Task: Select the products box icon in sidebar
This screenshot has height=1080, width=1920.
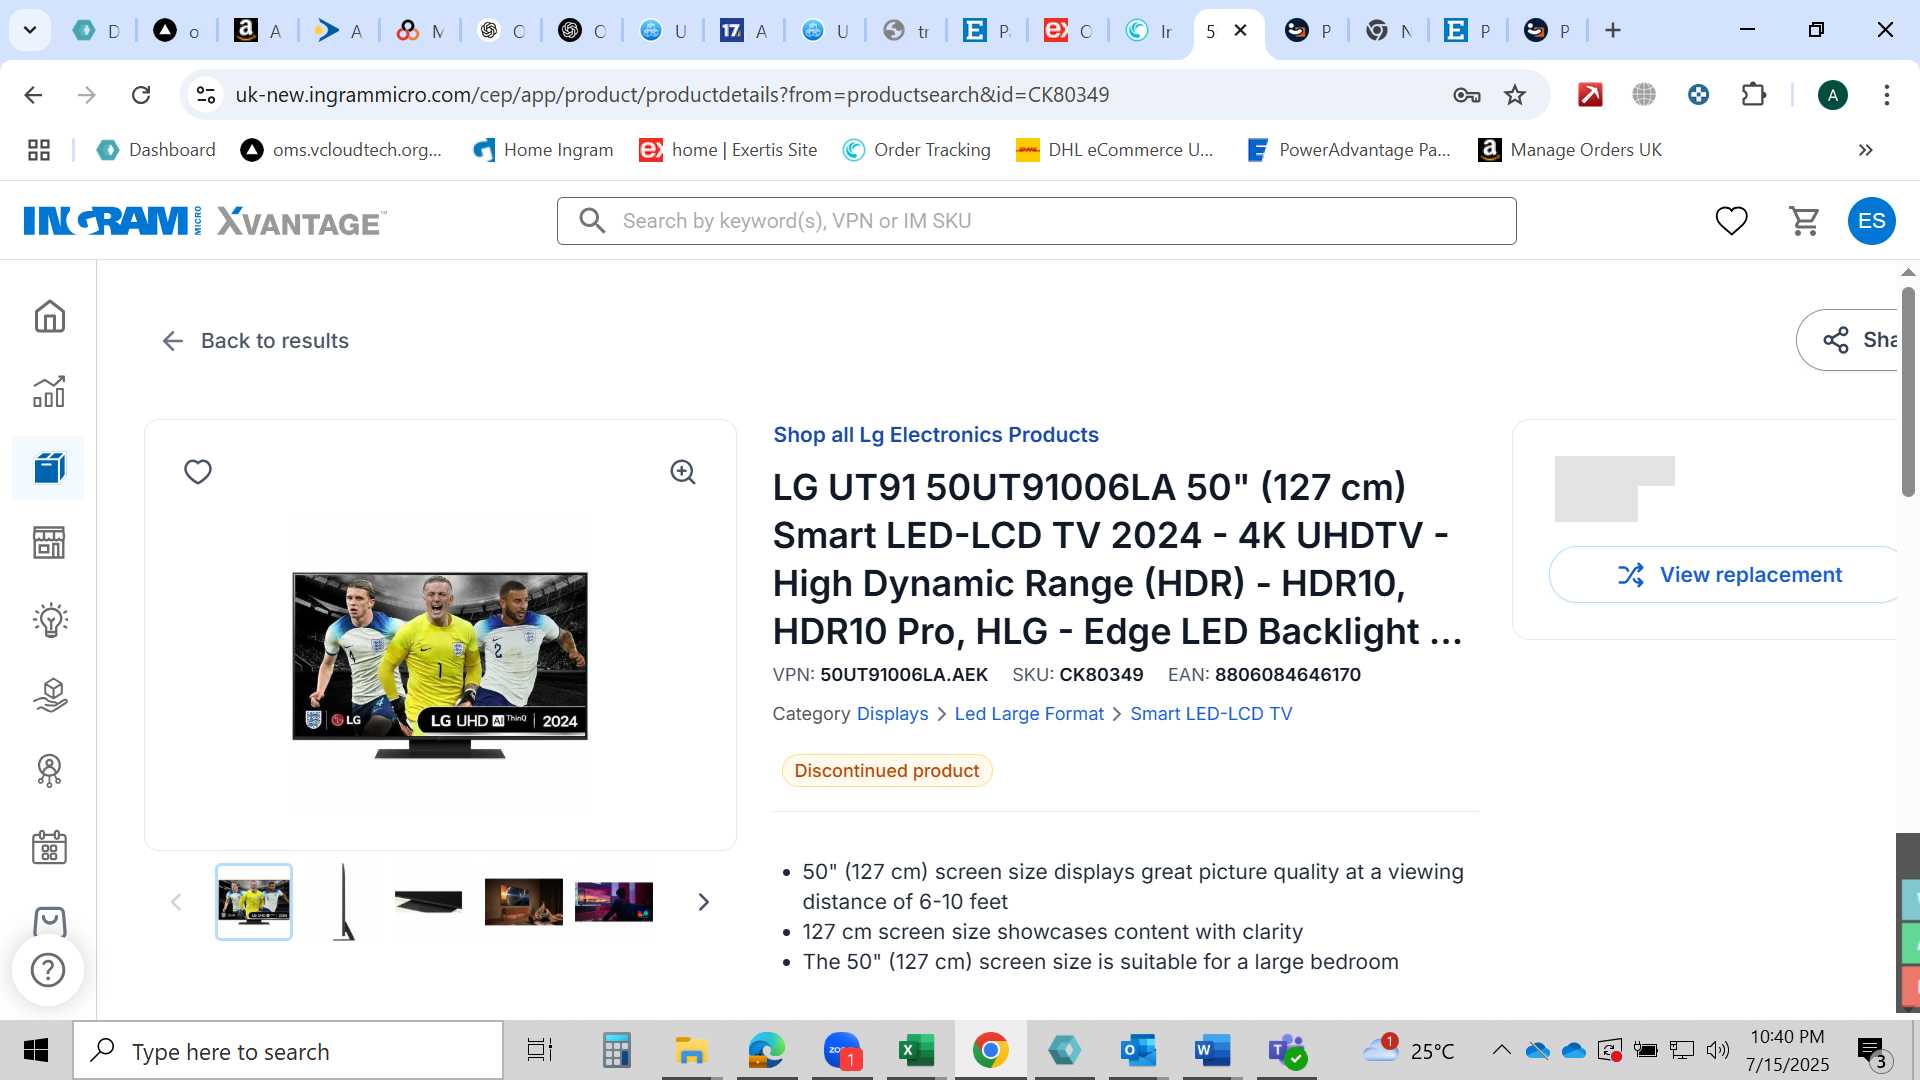Action: point(49,467)
